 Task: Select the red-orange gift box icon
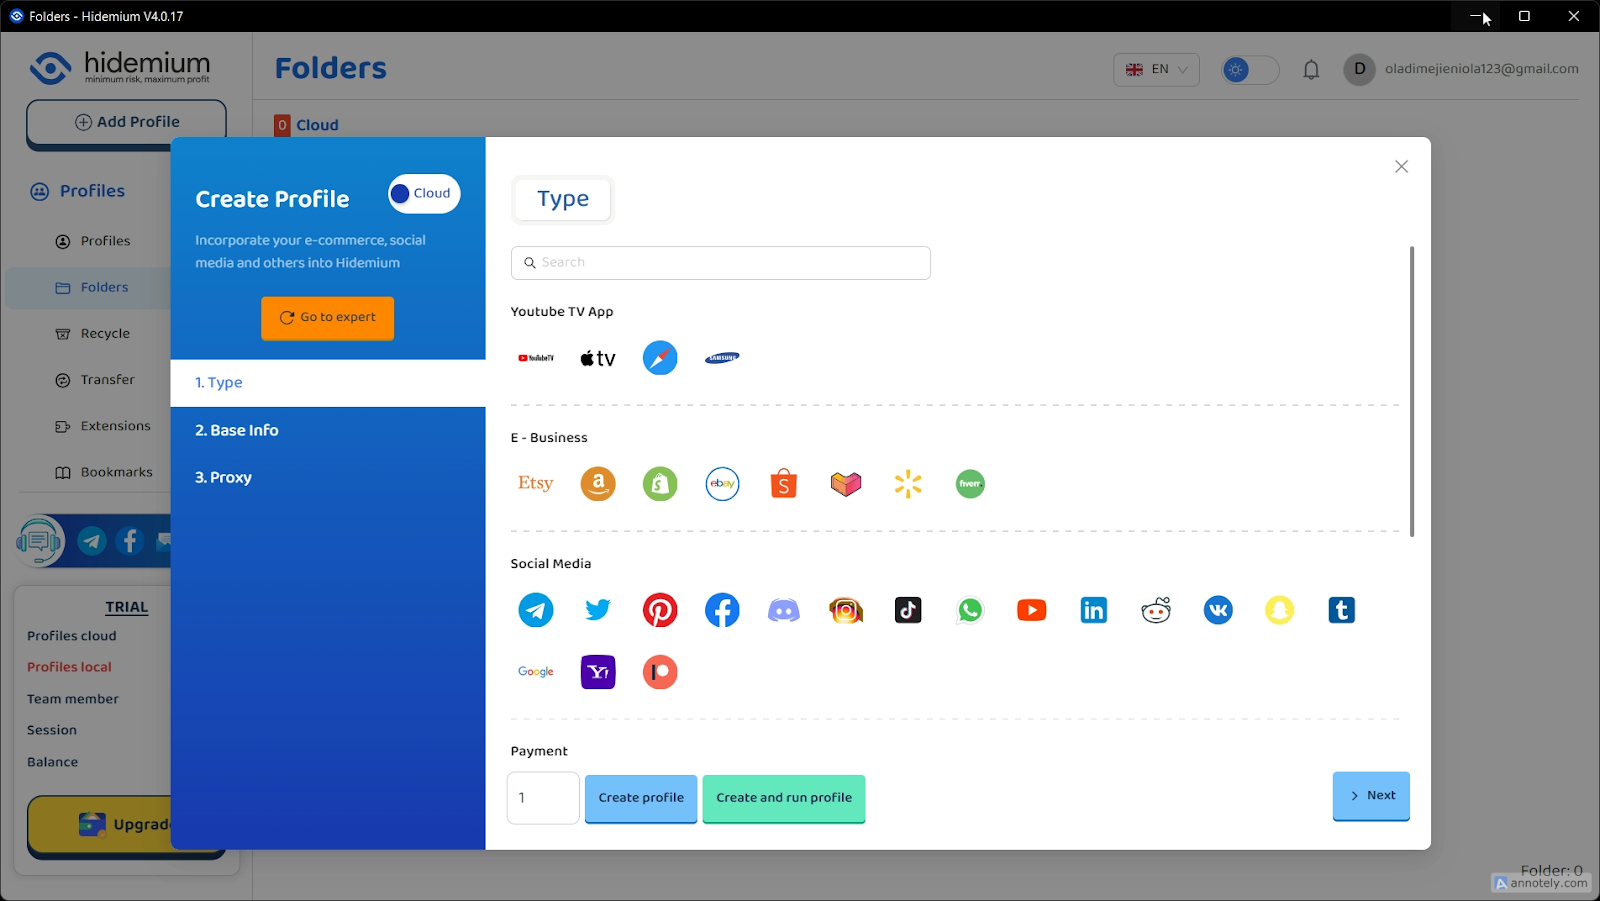[x=846, y=484]
